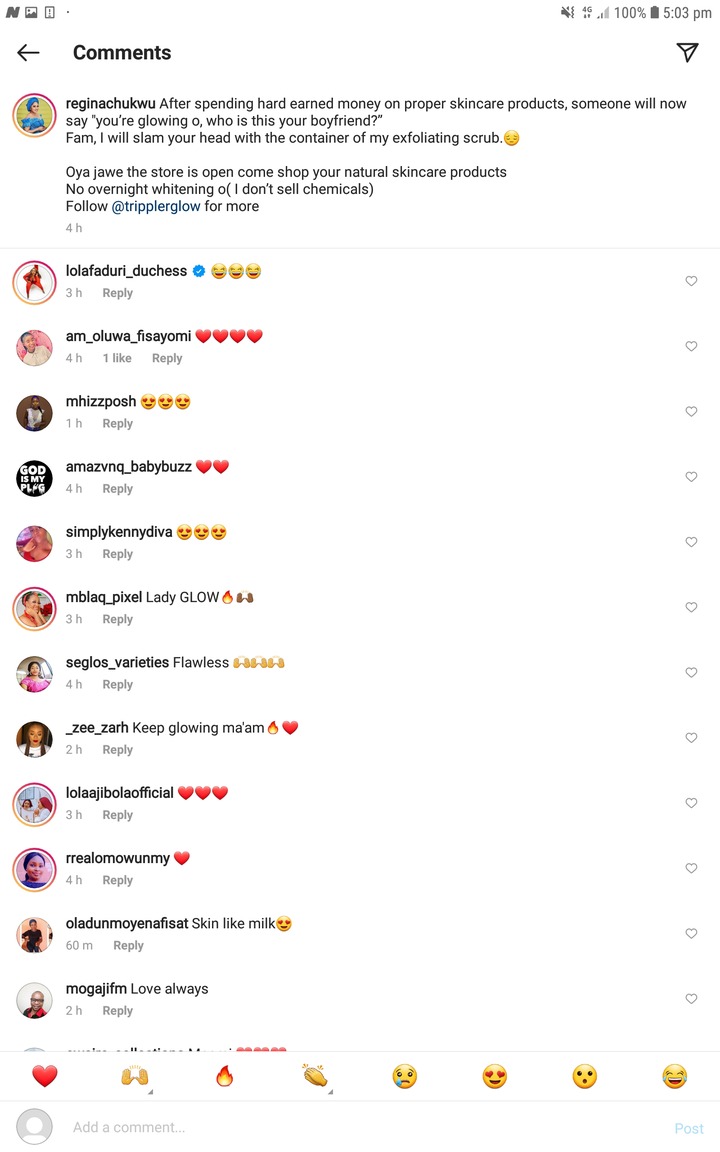Reply to _zee_zarh's comment
Screen dimensions: 720x1152
click(x=118, y=749)
